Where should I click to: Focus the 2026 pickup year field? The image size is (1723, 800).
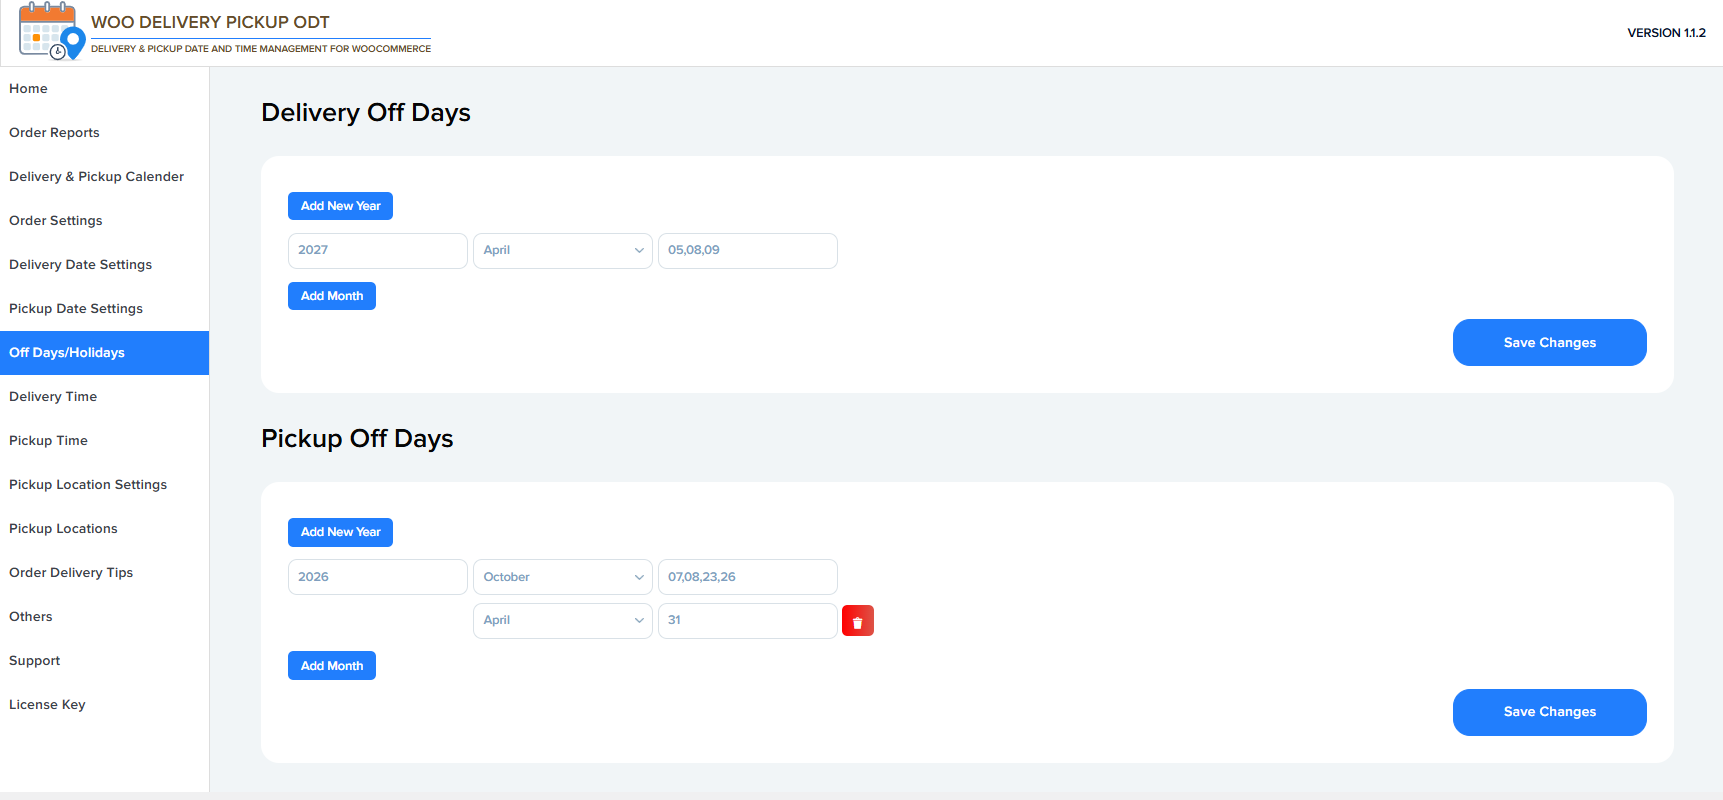pyautogui.click(x=377, y=577)
